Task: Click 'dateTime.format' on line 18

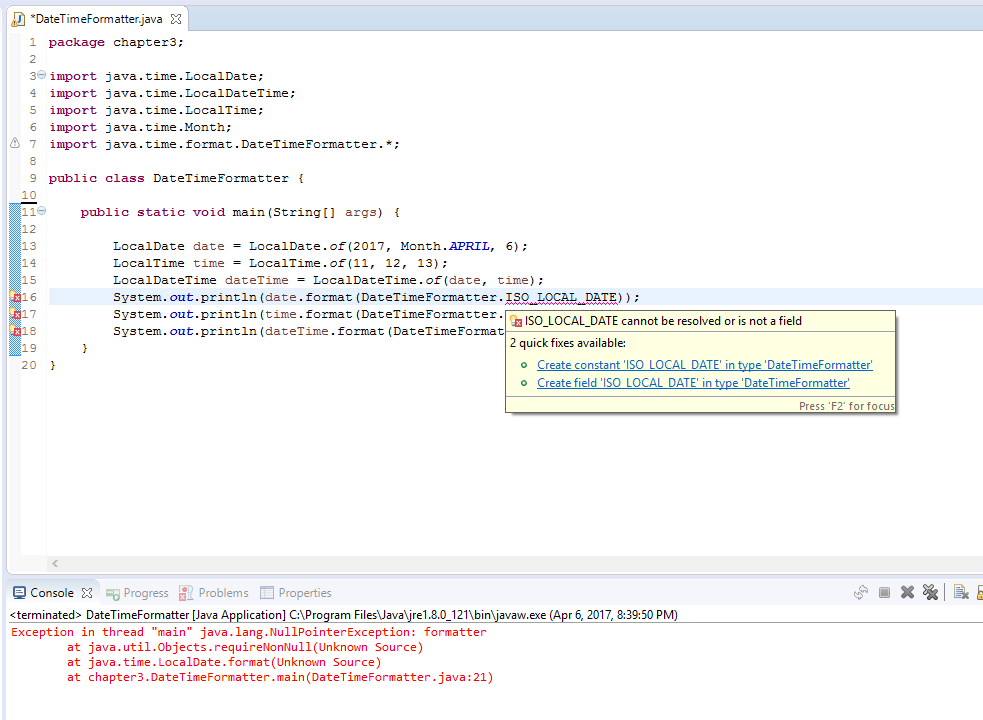Action: coord(324,331)
